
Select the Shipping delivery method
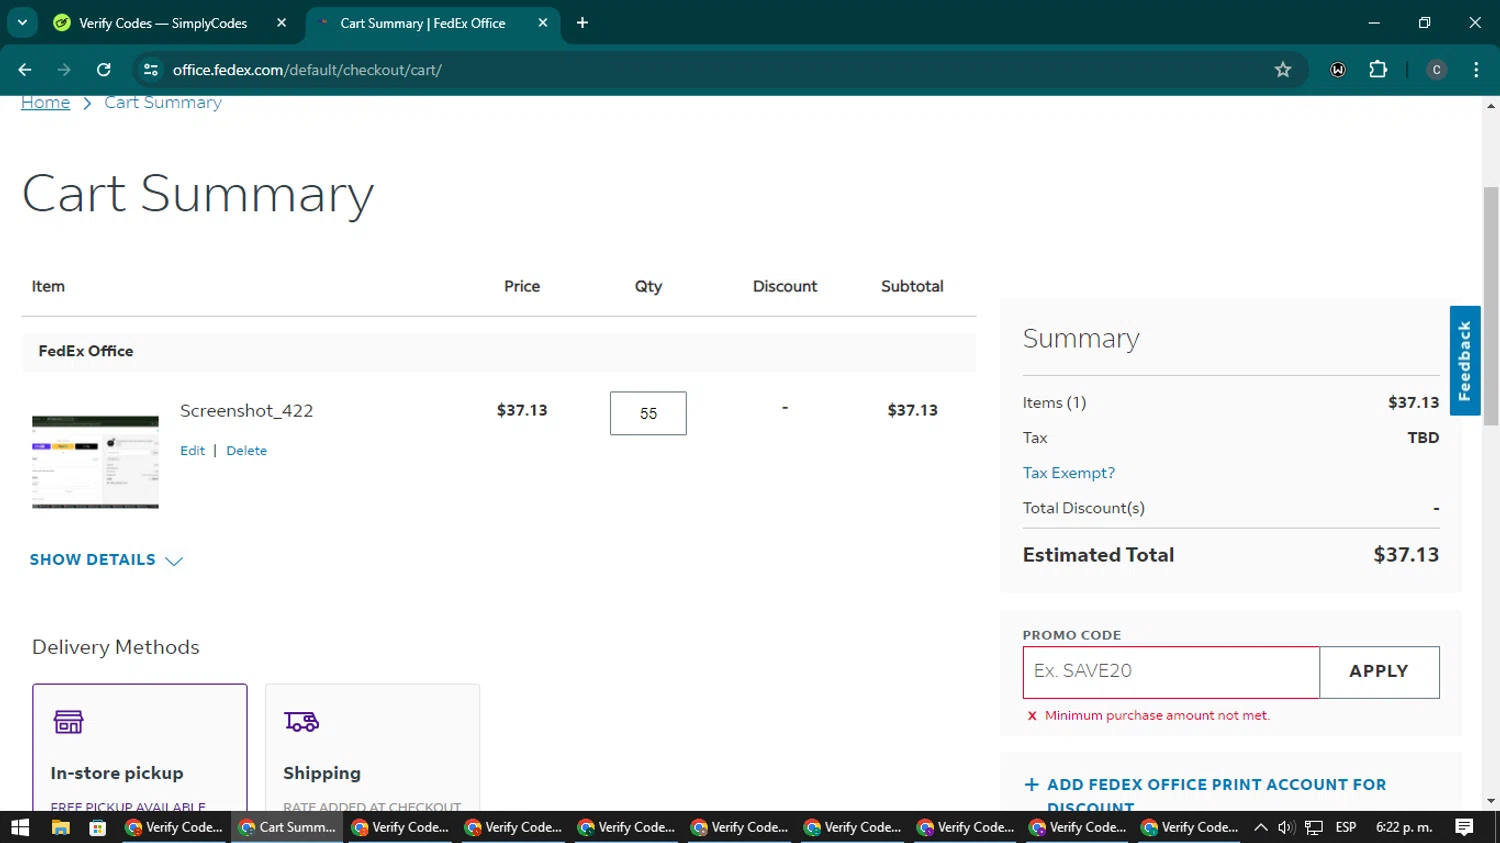pos(372,748)
